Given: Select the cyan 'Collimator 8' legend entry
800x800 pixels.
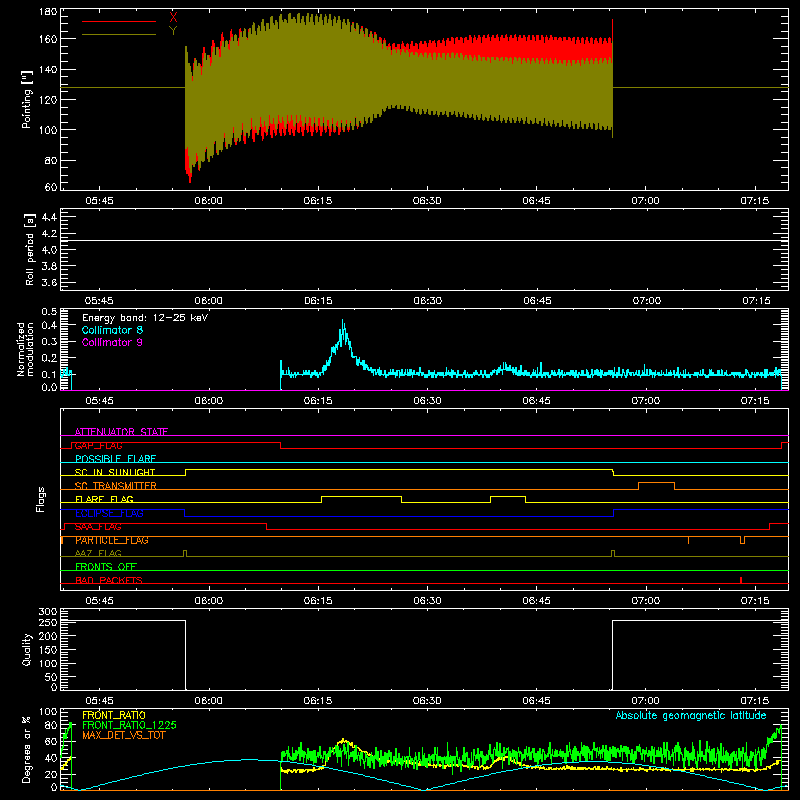Looking at the screenshot, I should (x=112, y=330).
